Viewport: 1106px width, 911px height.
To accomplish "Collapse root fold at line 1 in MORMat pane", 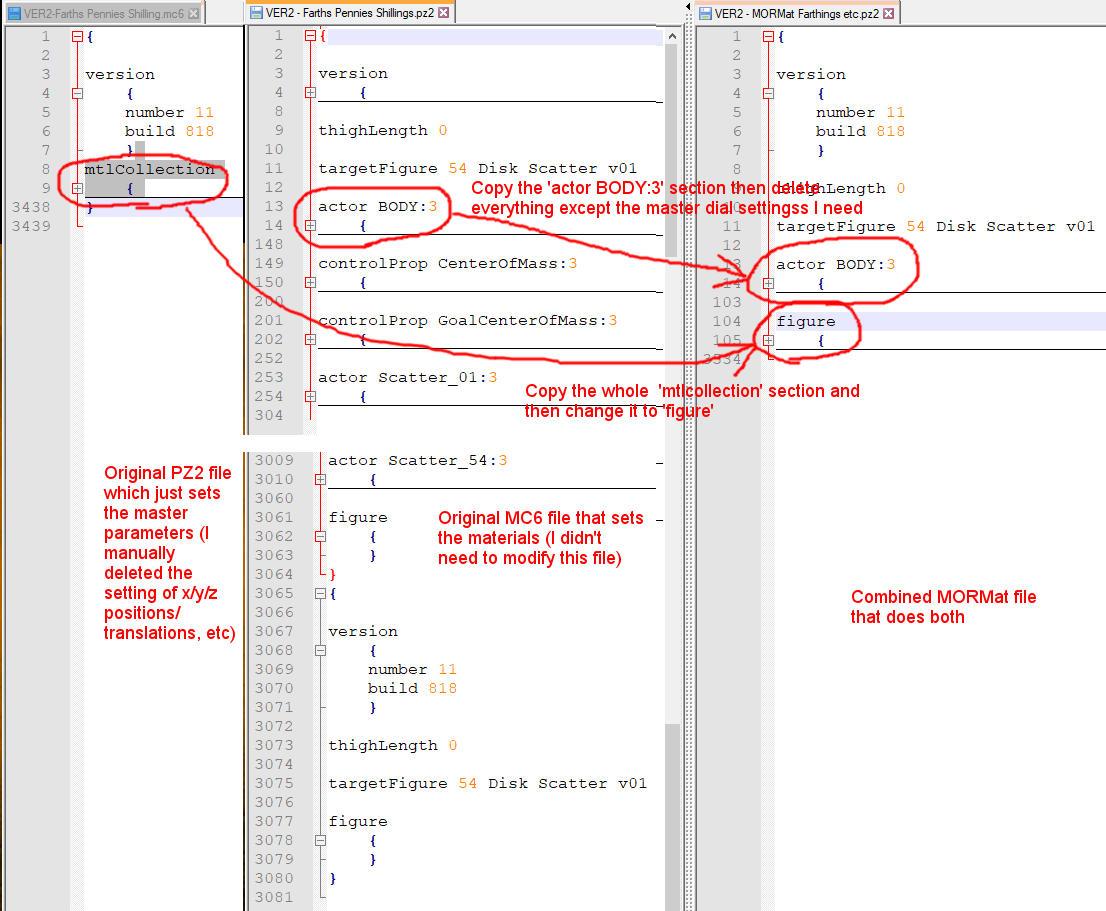I will pos(769,37).
